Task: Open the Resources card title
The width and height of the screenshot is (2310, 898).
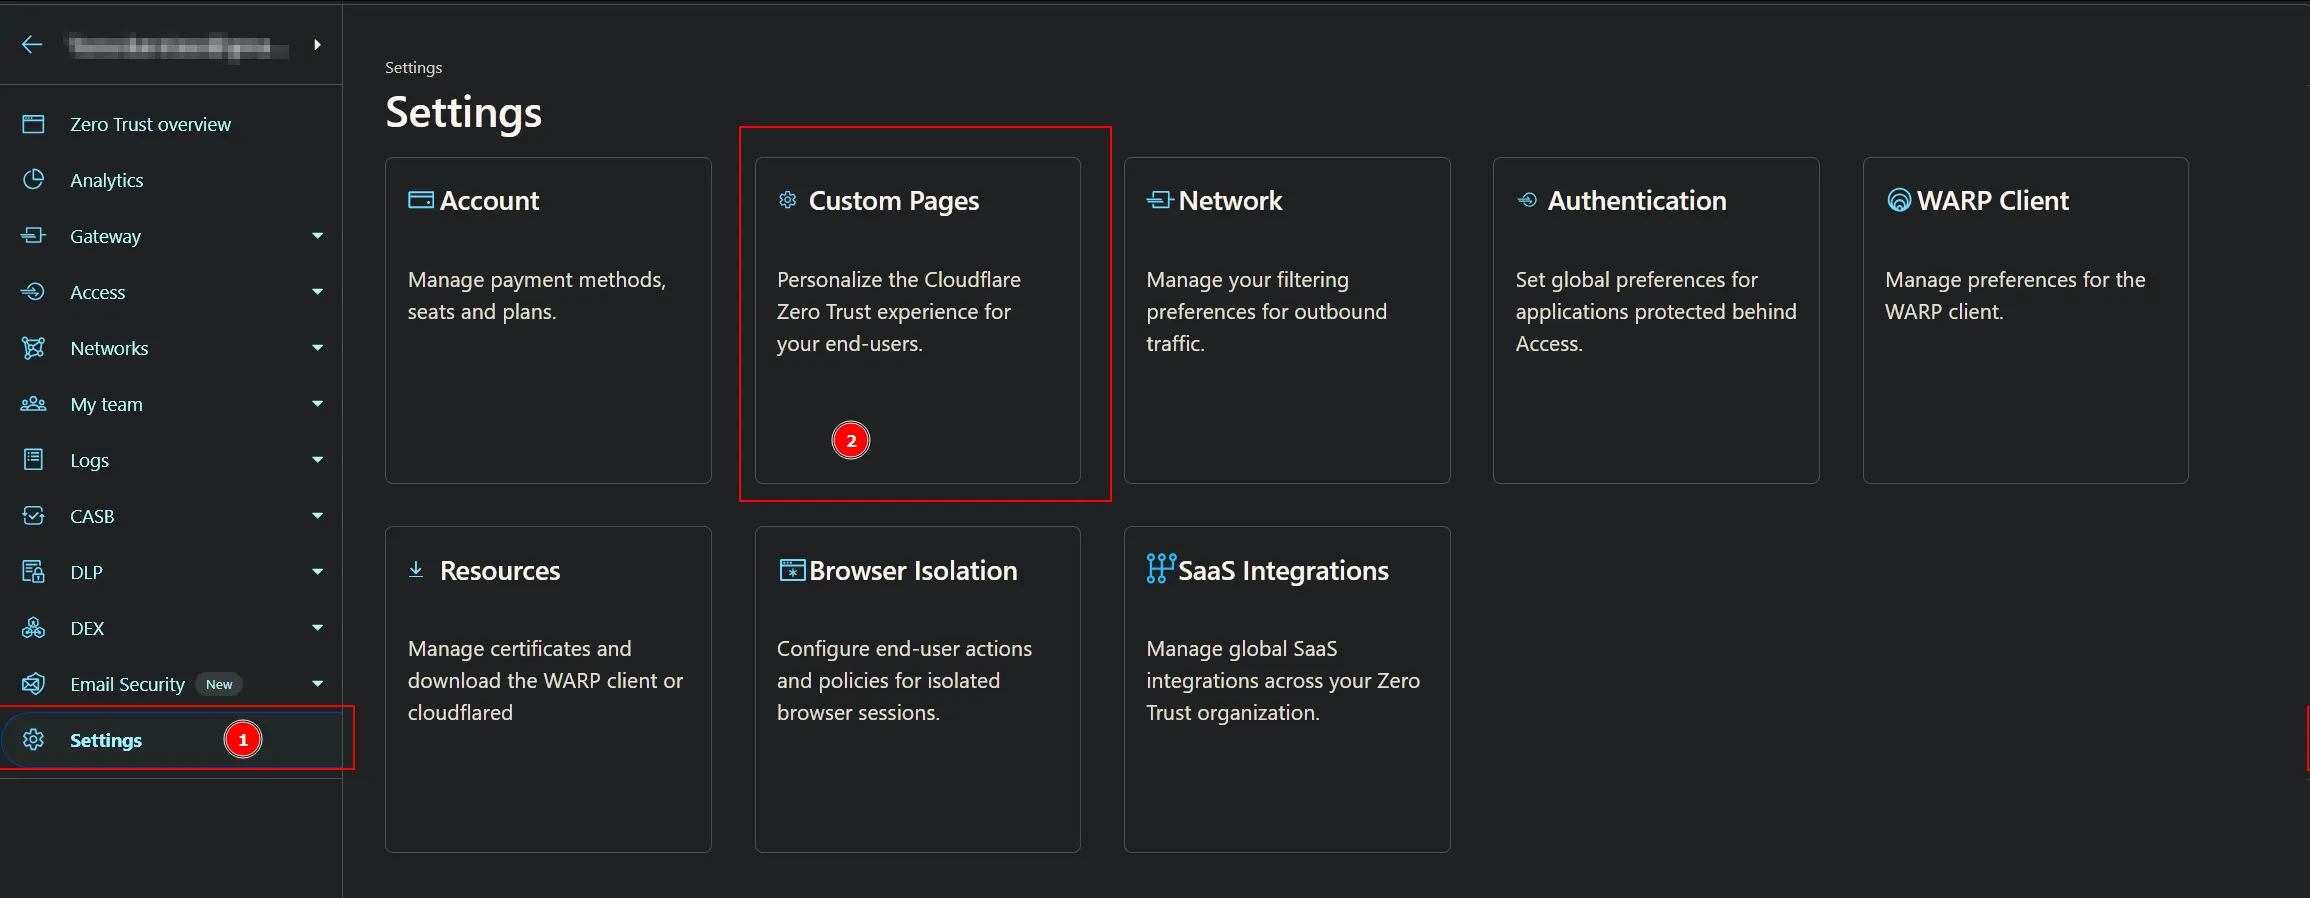Action: click(x=500, y=571)
